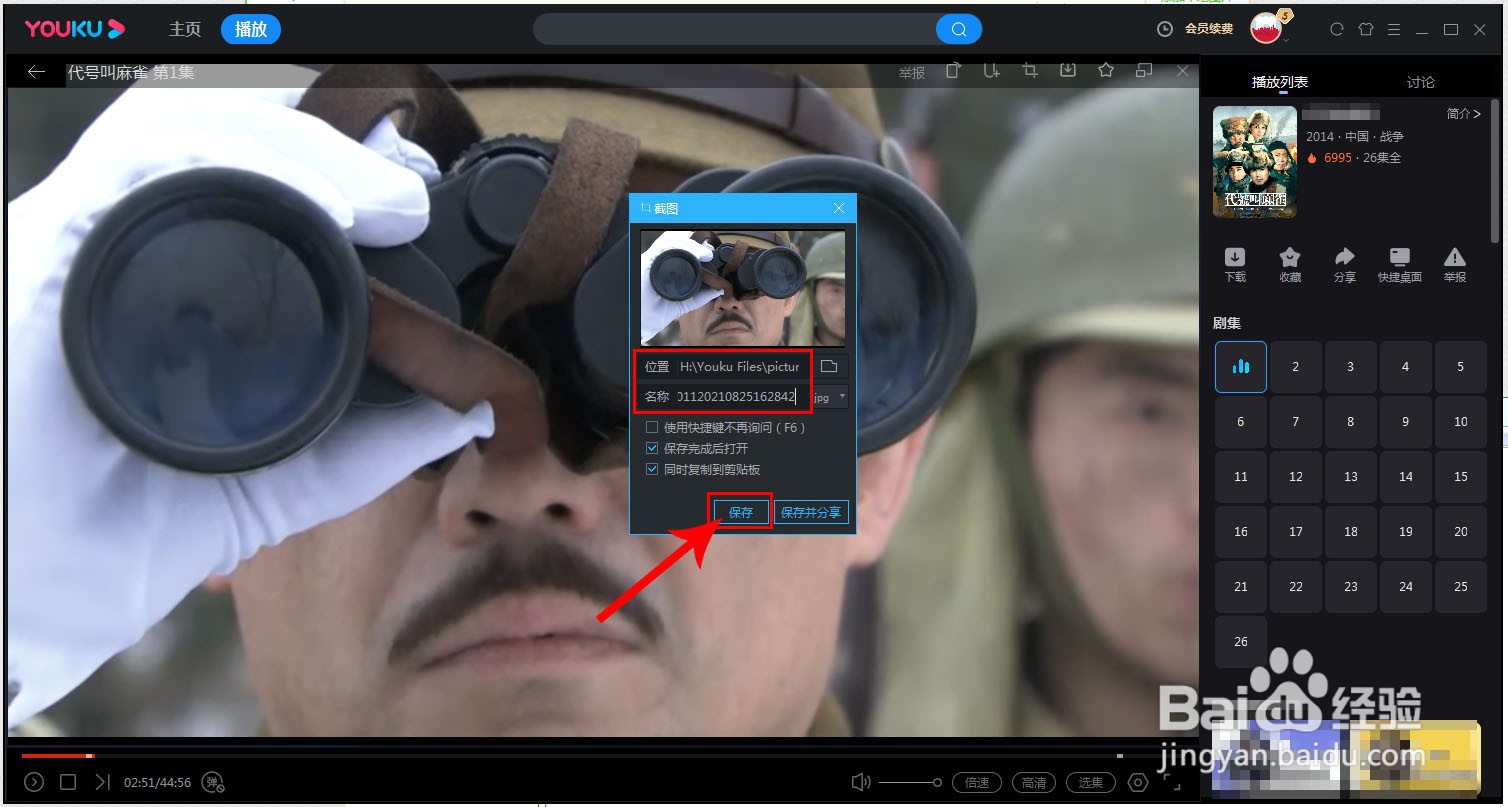The image size is (1508, 807).
Task: Click the 举报 warning triangle icon in sidebar
Action: (1455, 257)
